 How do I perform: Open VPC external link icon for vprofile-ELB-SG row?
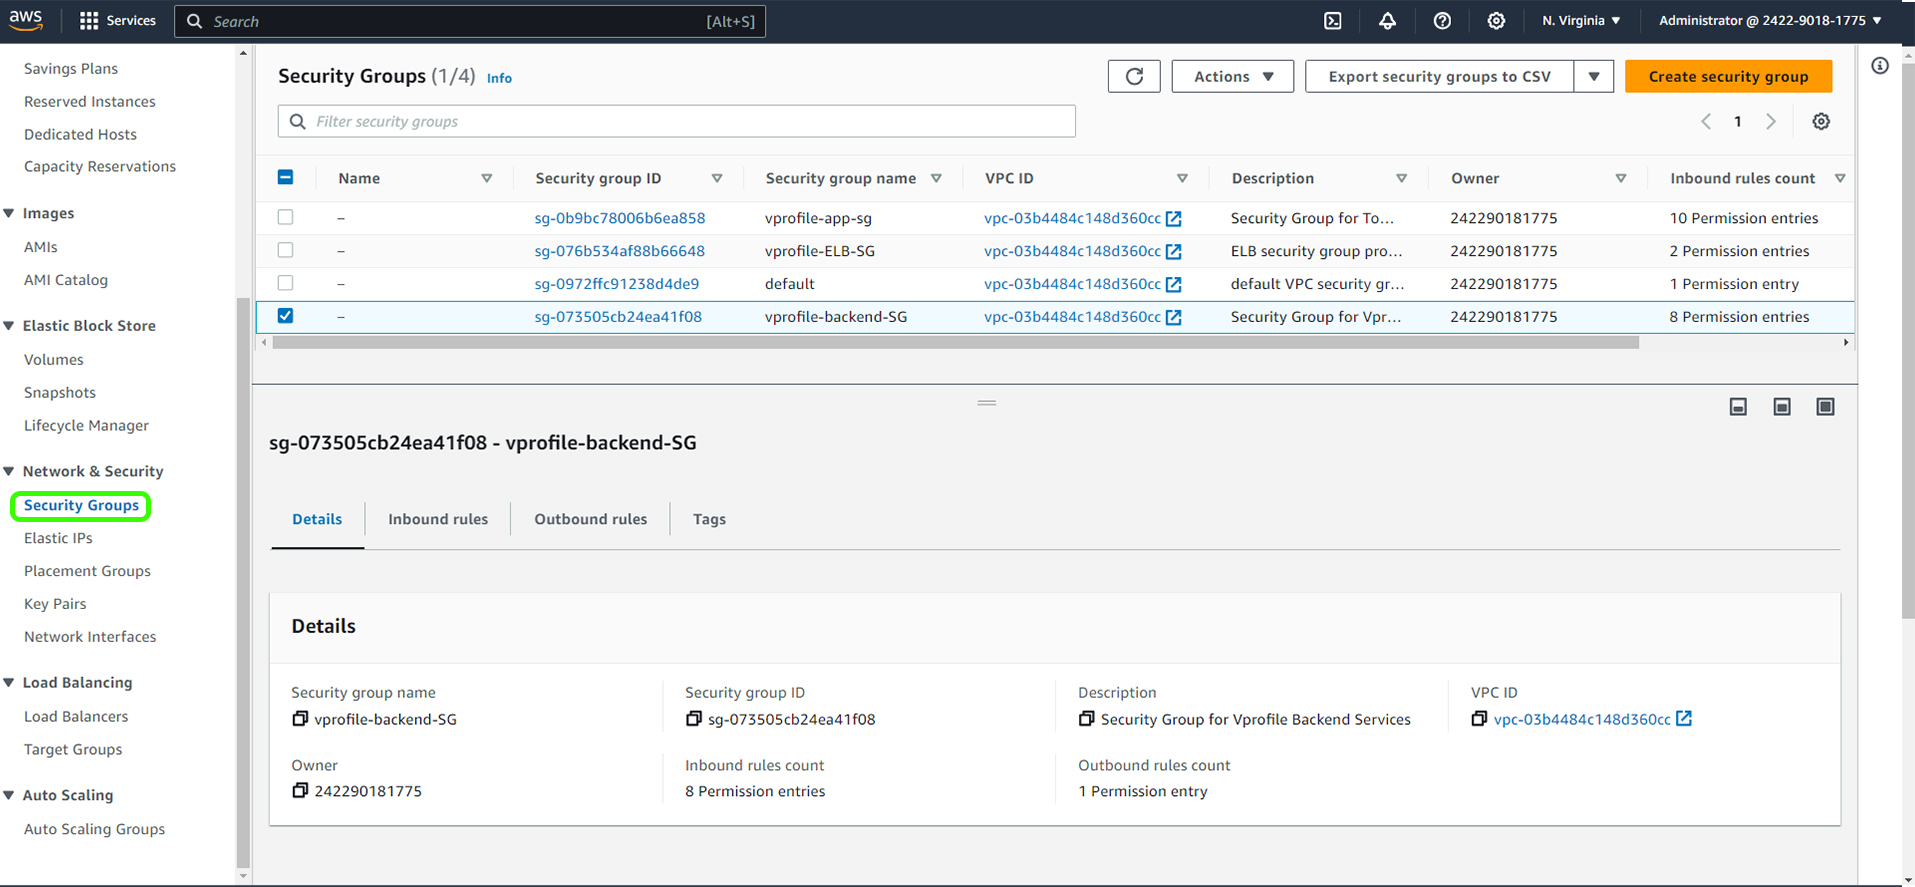[1174, 251]
